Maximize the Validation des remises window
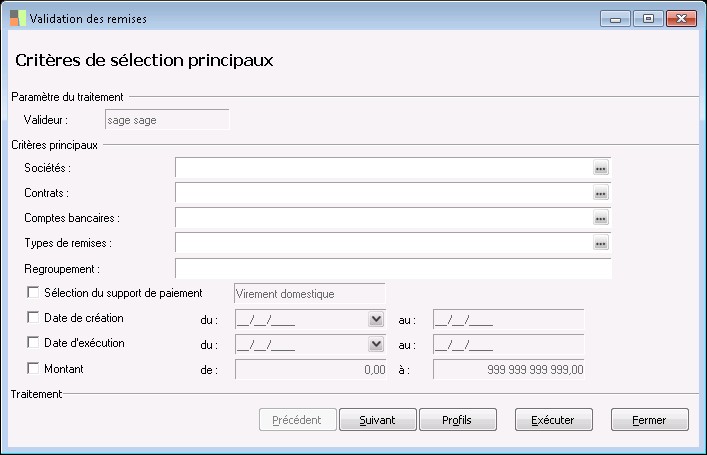The width and height of the screenshot is (707, 455). pyautogui.click(x=648, y=18)
